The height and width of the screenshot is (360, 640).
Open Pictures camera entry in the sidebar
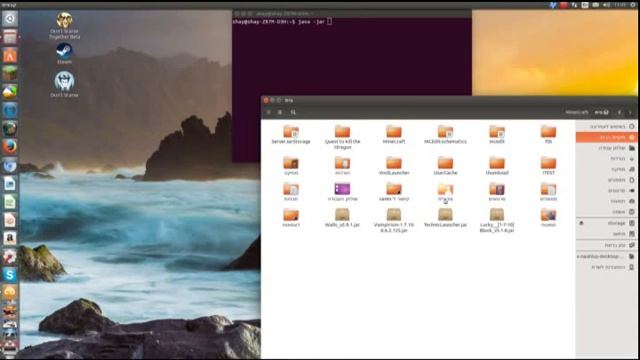pyautogui.click(x=607, y=201)
